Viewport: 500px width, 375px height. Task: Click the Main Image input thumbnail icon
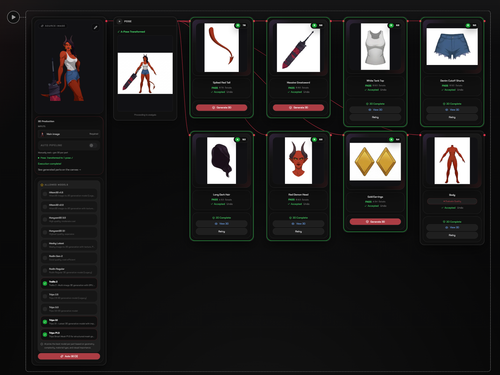coord(42,134)
